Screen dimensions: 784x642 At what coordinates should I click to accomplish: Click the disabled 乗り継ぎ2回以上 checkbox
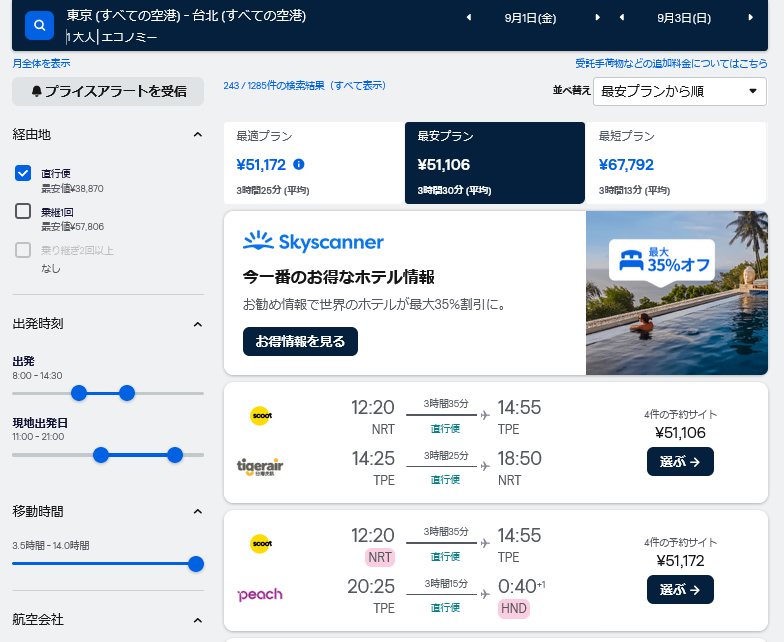tap(23, 250)
